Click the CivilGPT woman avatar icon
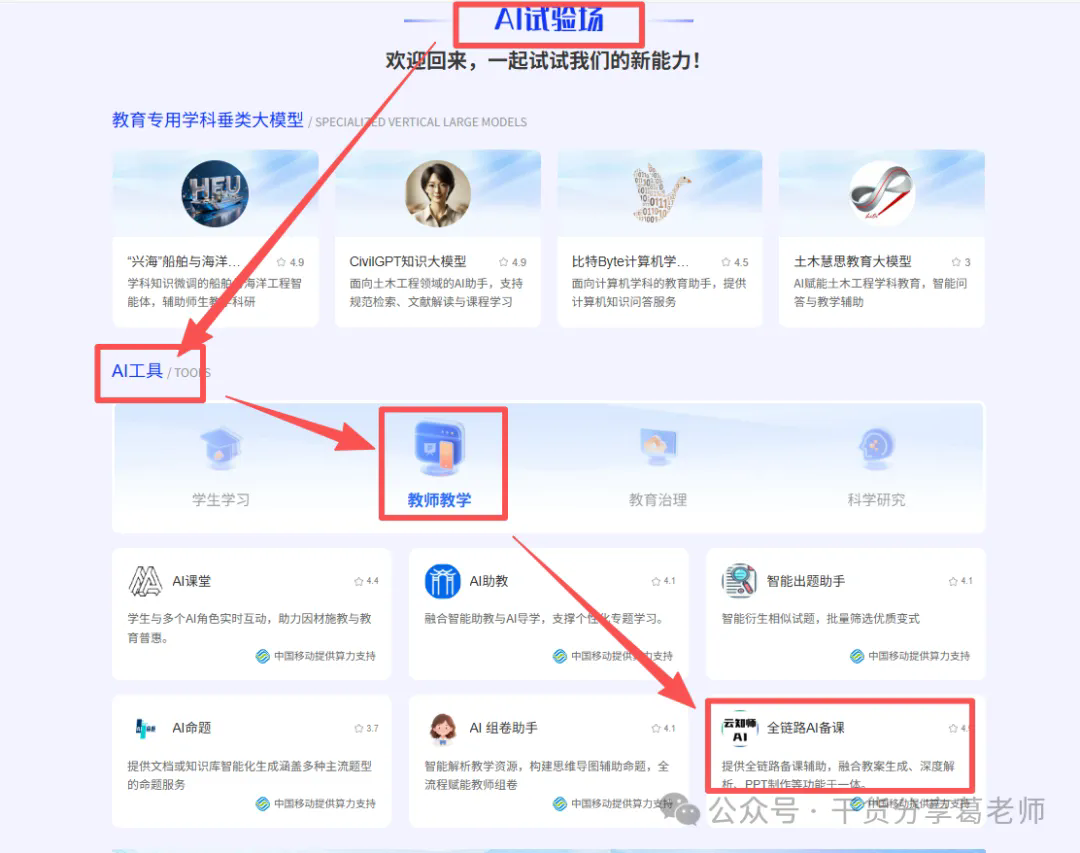The height and width of the screenshot is (853, 1080). [437, 193]
